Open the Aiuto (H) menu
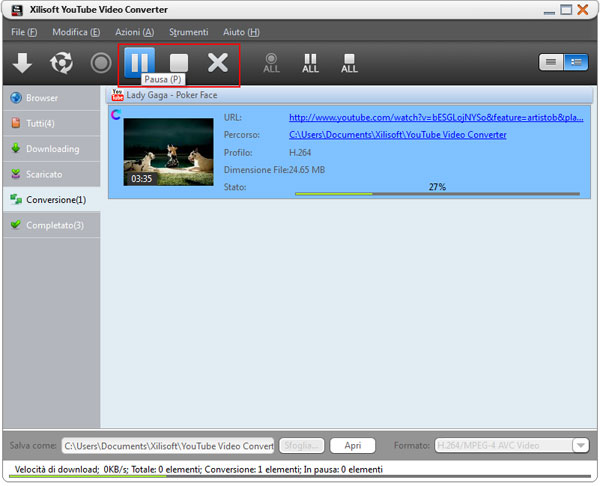600x486 pixels. (x=241, y=32)
